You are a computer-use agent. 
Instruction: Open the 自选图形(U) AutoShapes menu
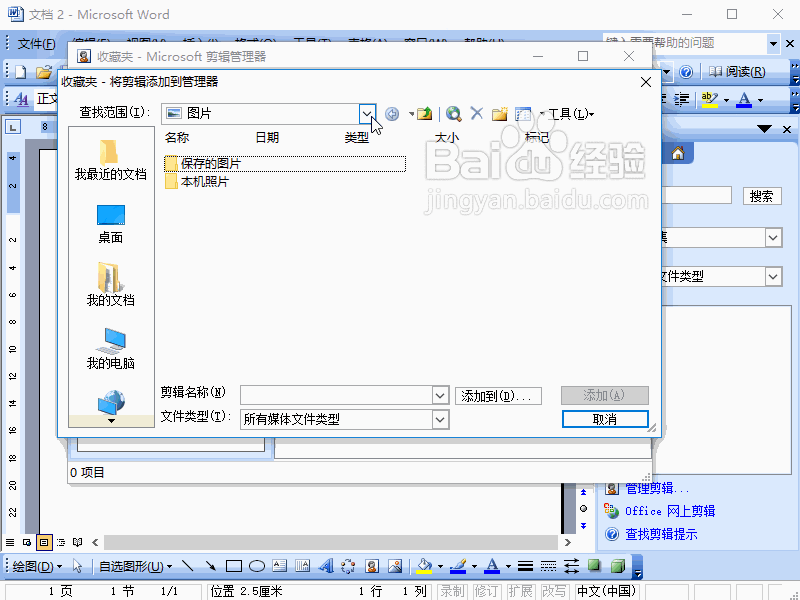135,566
